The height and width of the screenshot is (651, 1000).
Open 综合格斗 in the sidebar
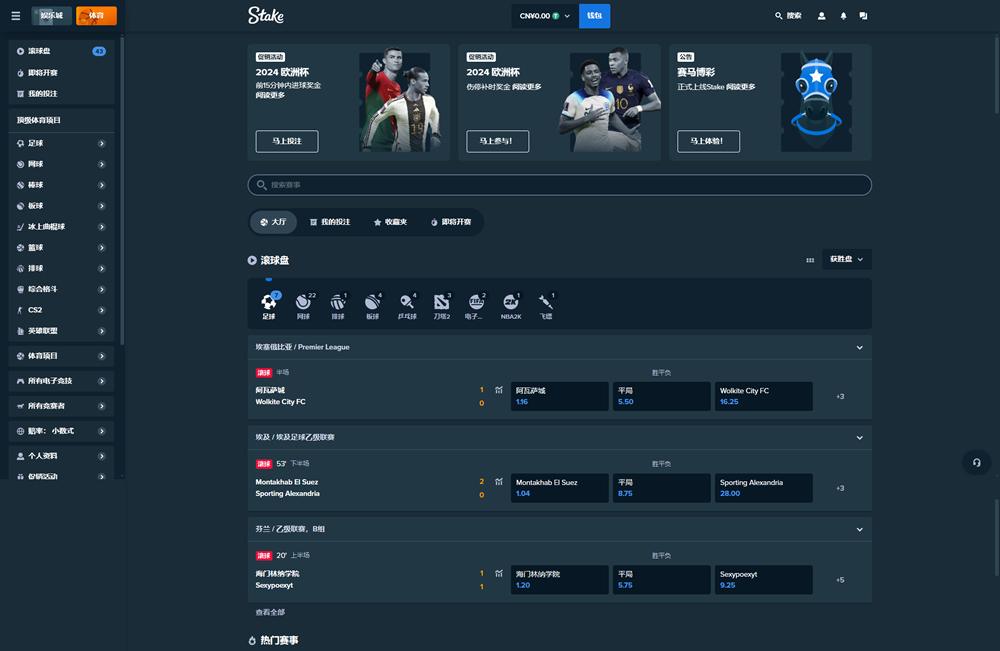61,289
